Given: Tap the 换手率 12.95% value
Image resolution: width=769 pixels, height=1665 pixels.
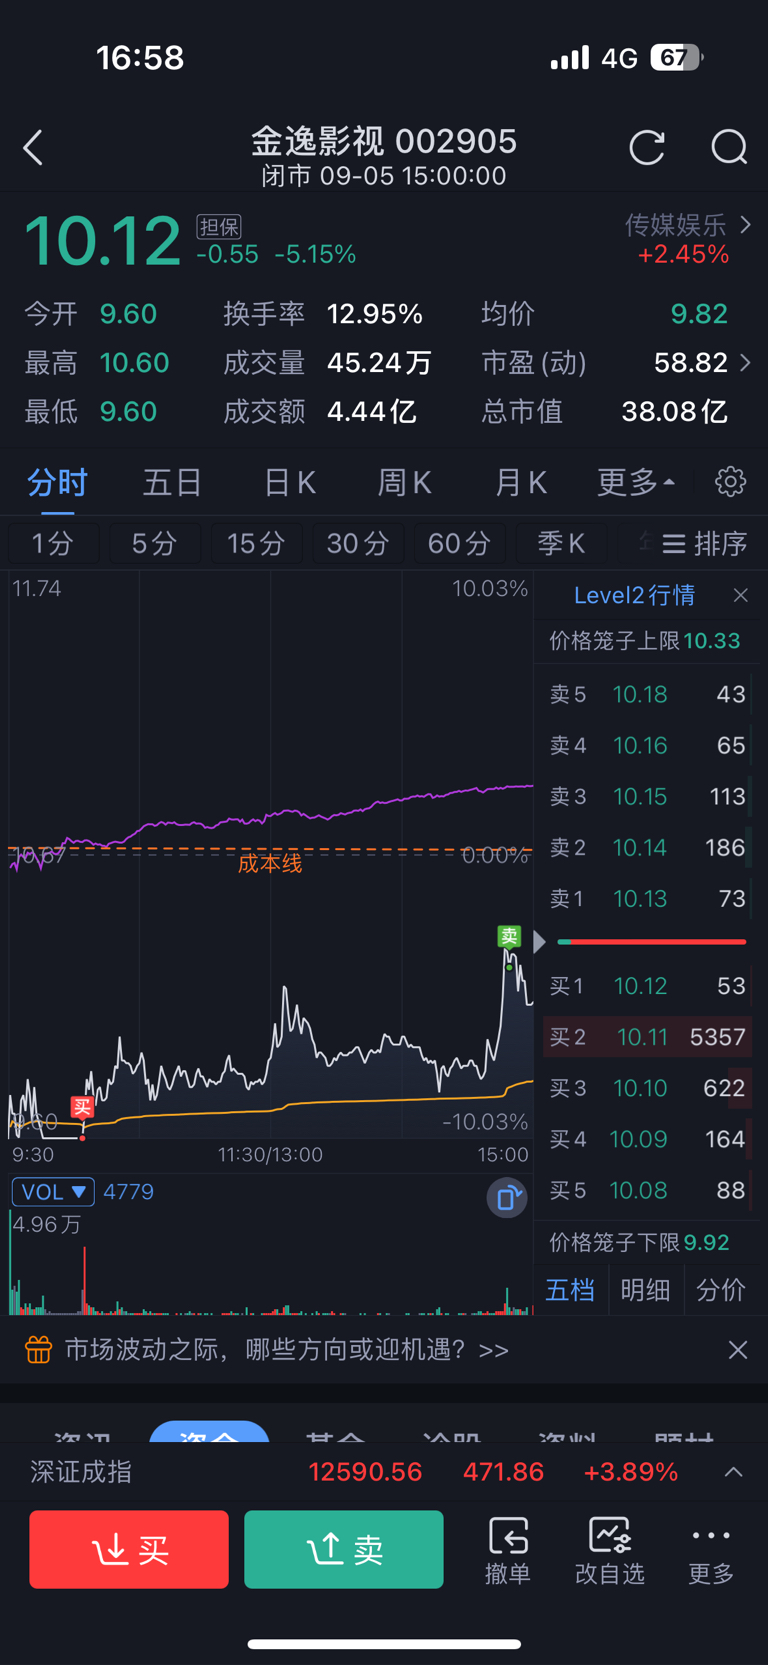Looking at the screenshot, I should (x=375, y=314).
